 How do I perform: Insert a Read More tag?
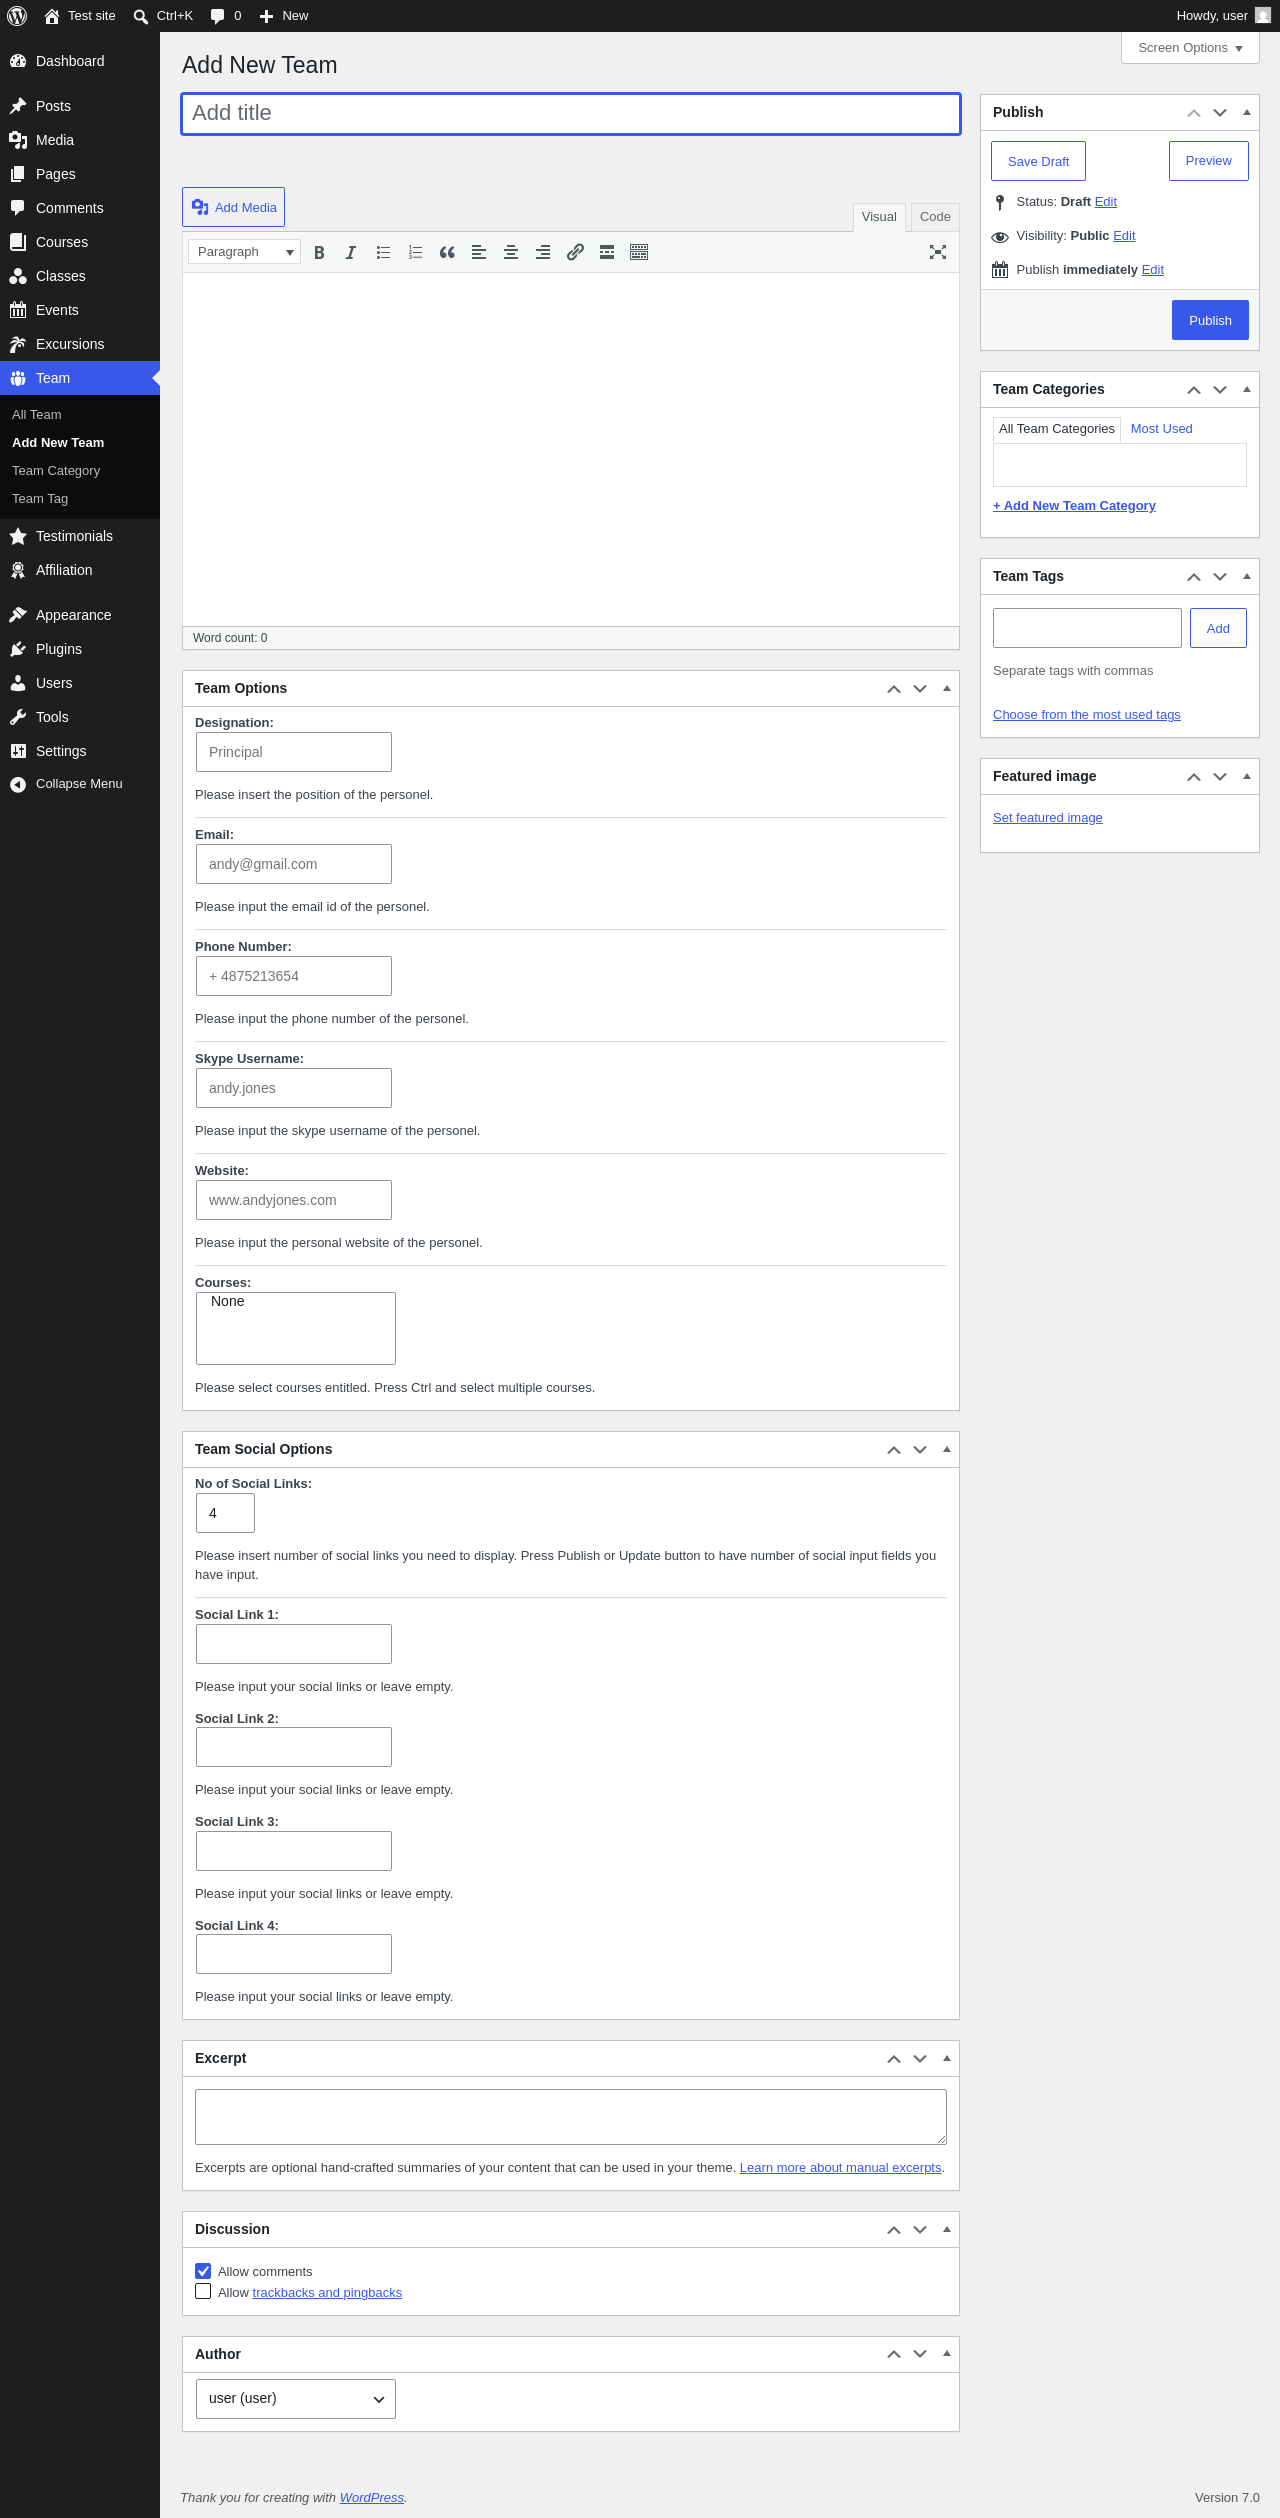[x=607, y=252]
